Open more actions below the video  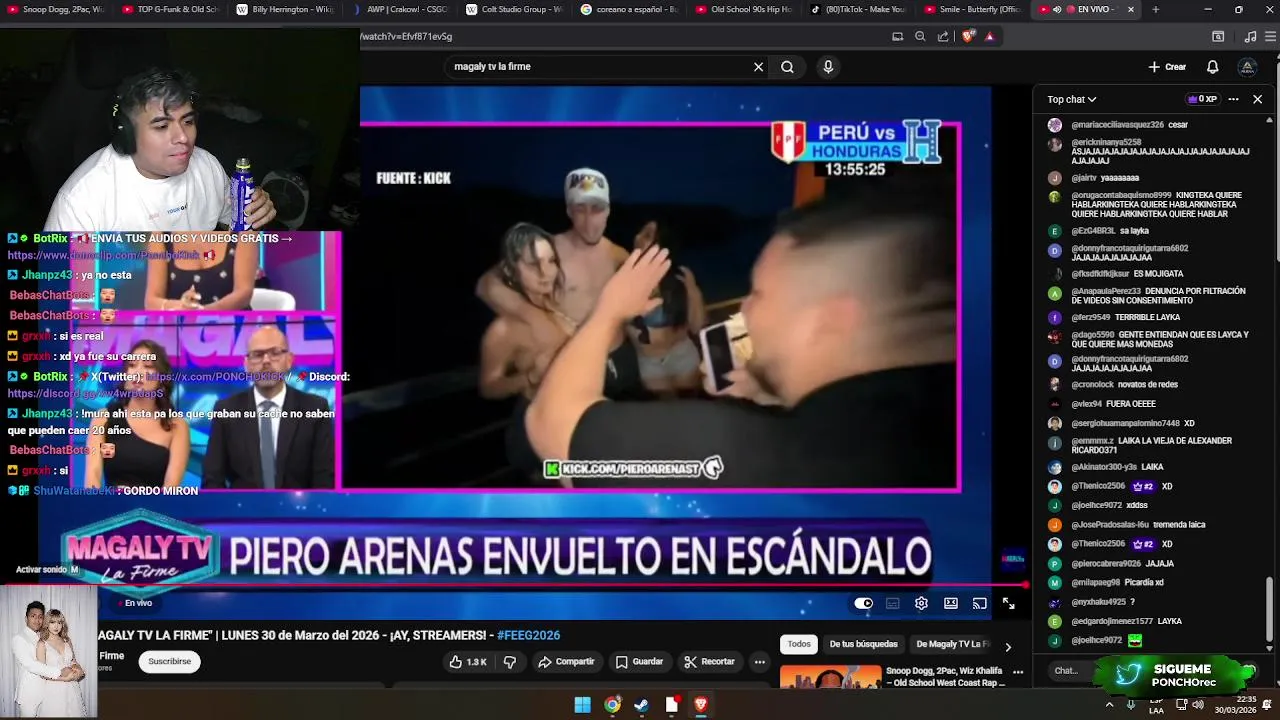tap(760, 662)
